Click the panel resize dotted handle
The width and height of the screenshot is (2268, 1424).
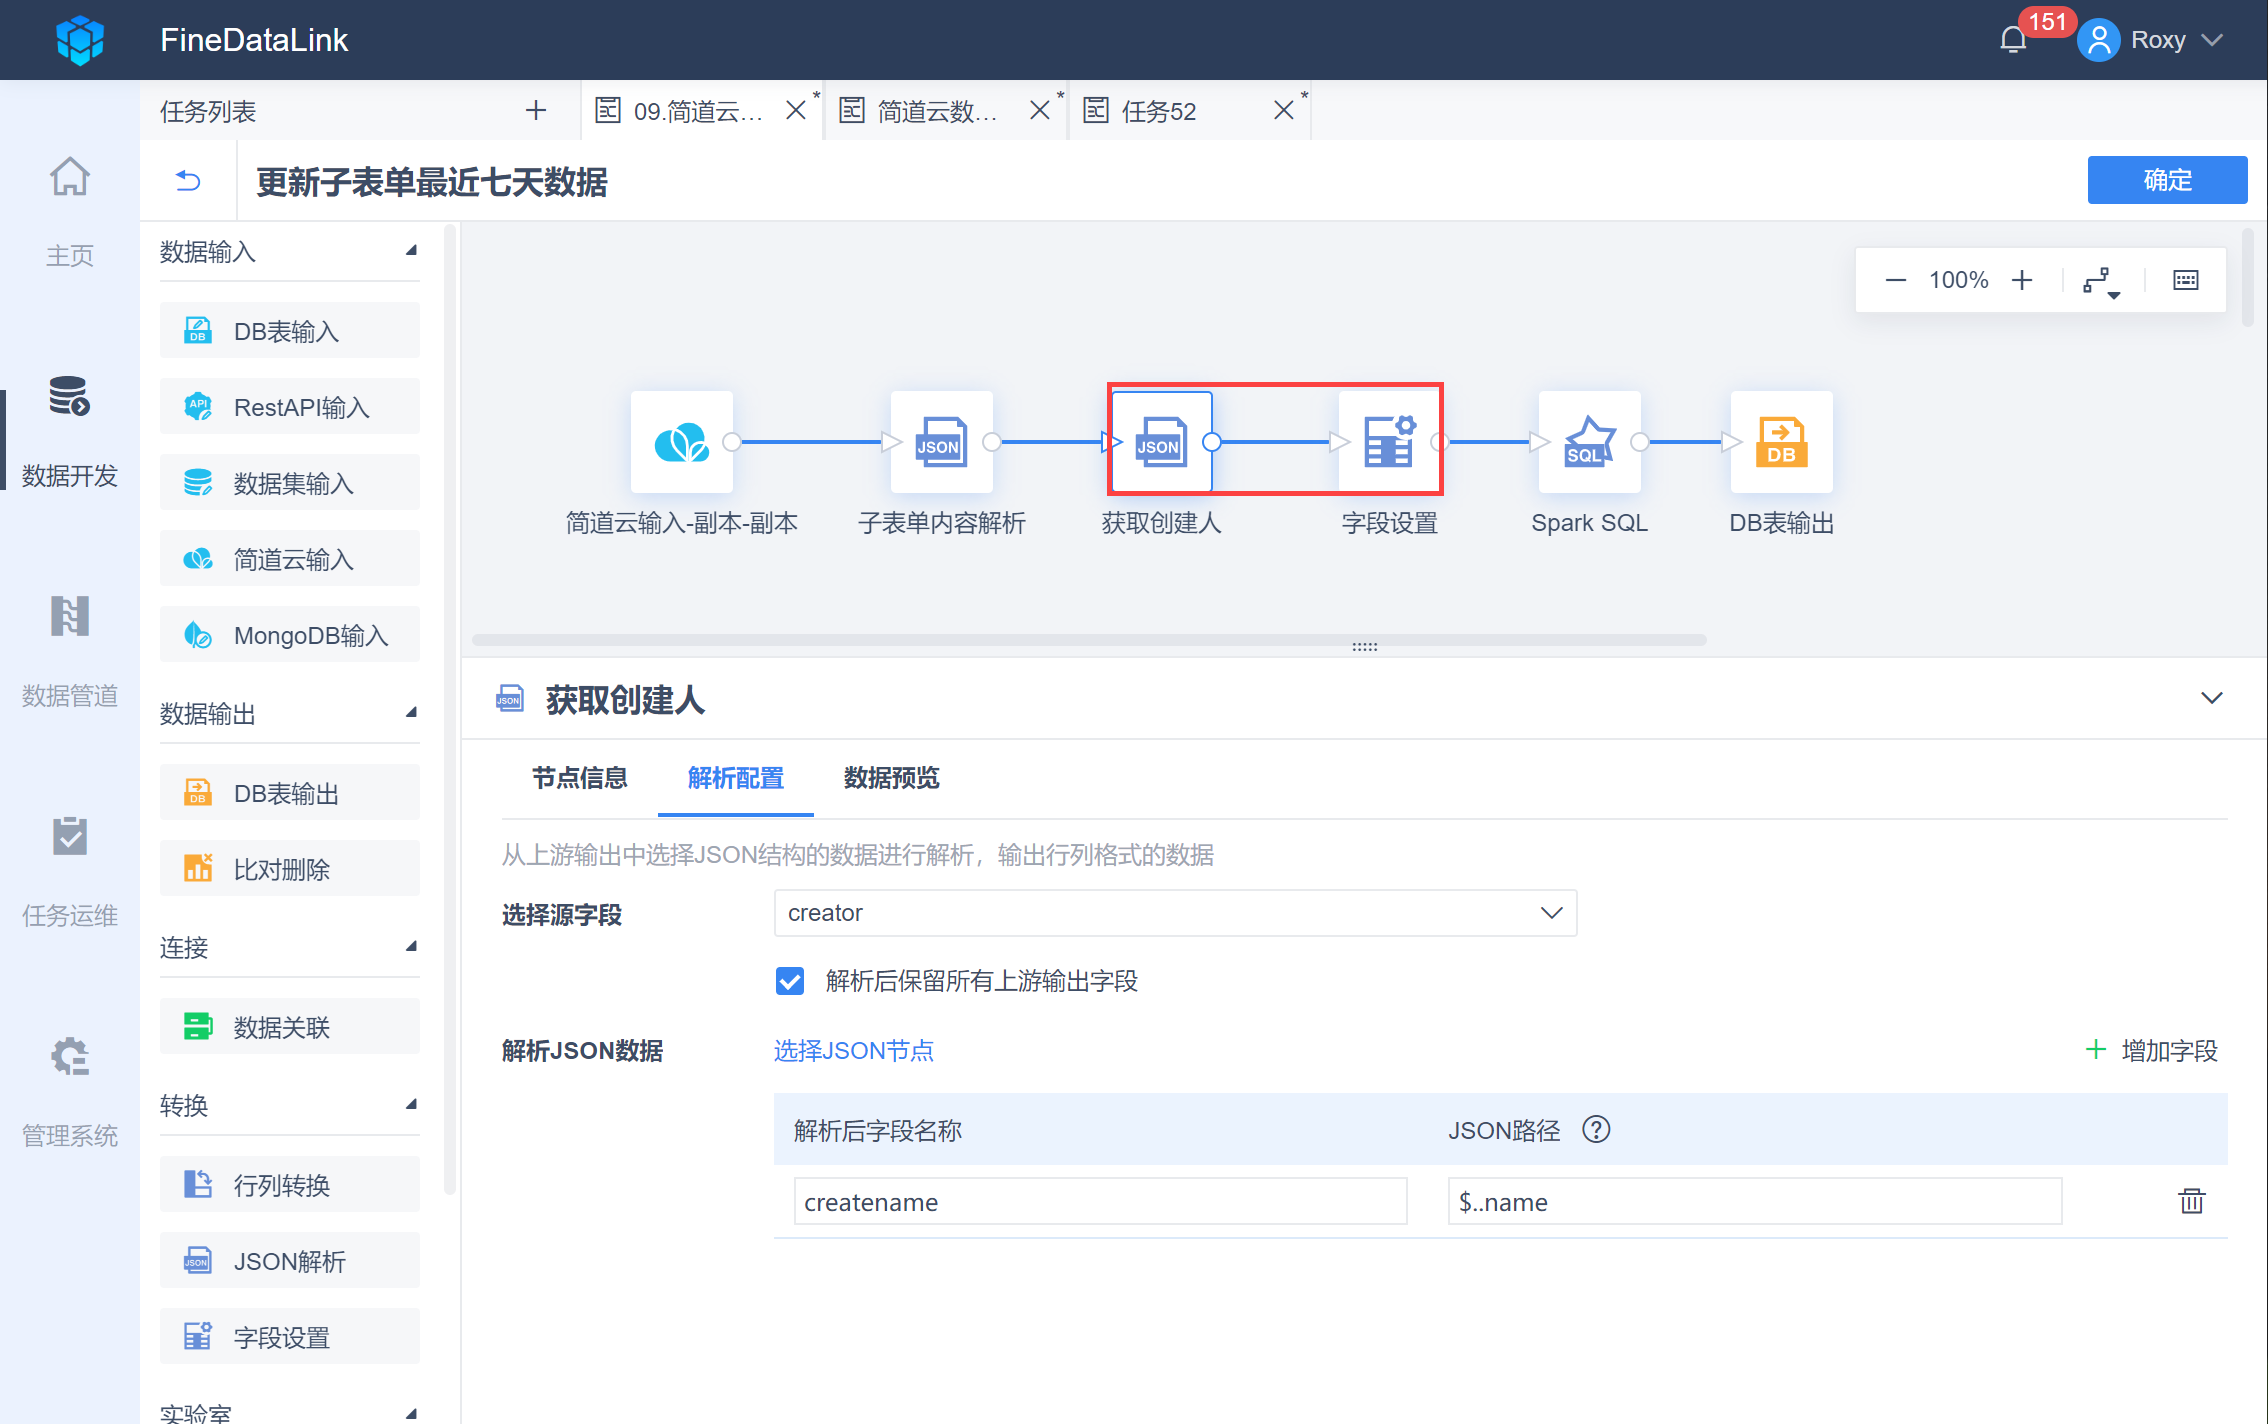(1365, 647)
